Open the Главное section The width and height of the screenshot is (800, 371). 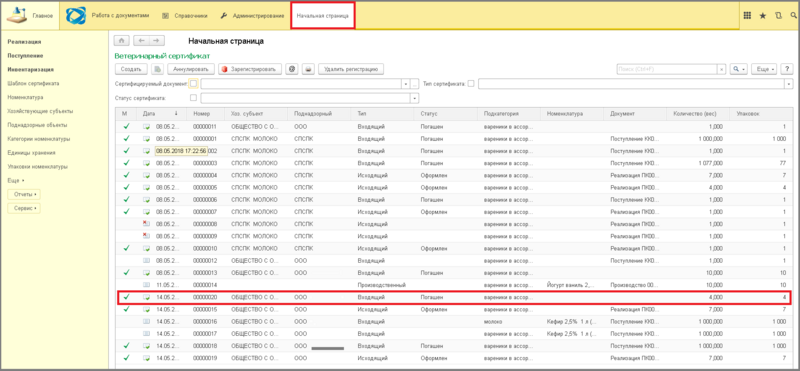point(30,16)
